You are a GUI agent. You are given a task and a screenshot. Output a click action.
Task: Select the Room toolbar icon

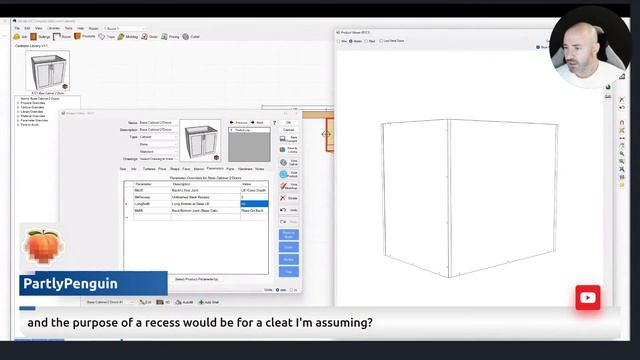pos(57,37)
